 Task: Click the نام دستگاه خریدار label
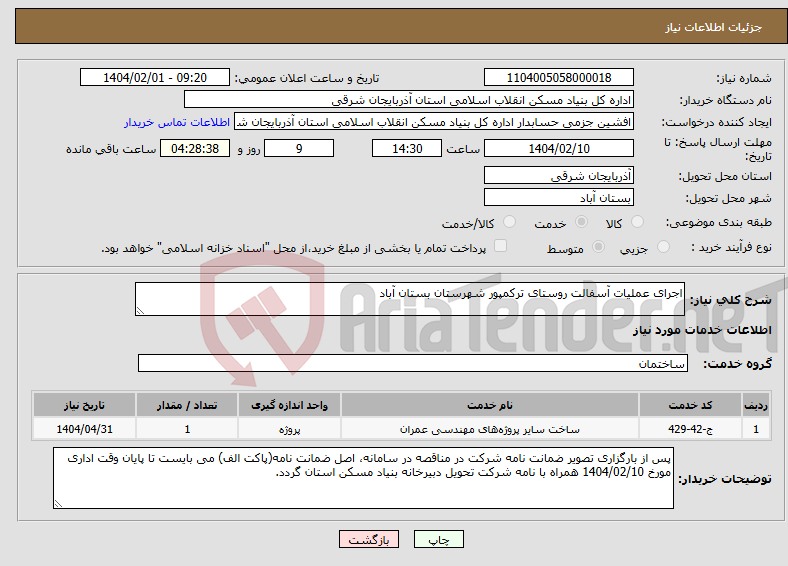point(726,101)
